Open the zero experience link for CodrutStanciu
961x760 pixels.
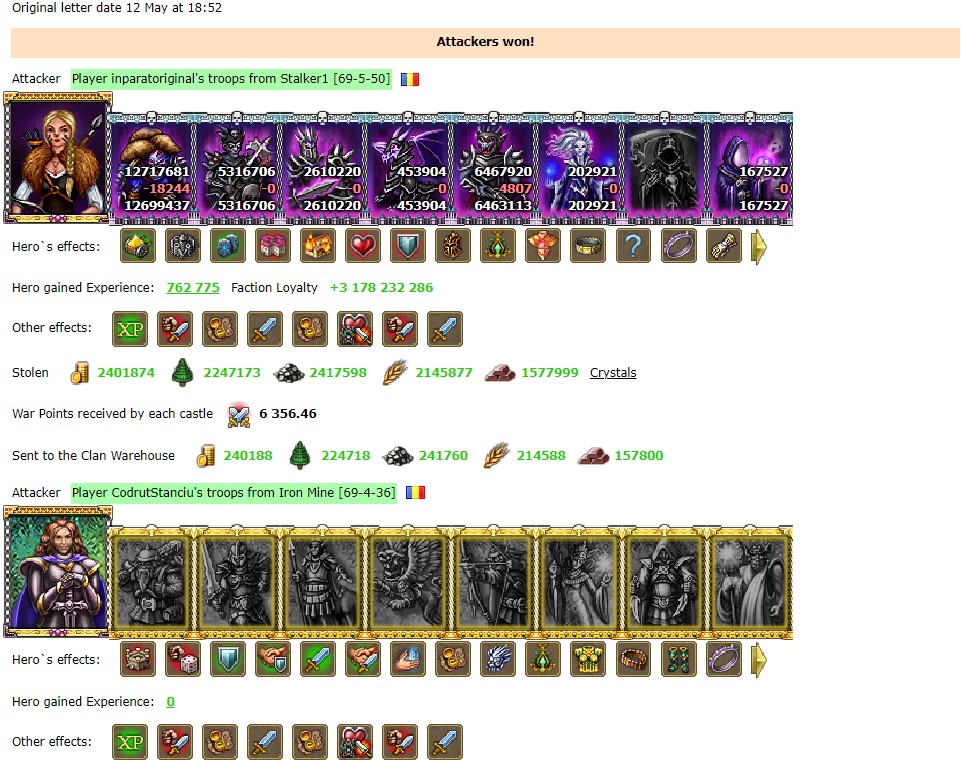click(170, 702)
